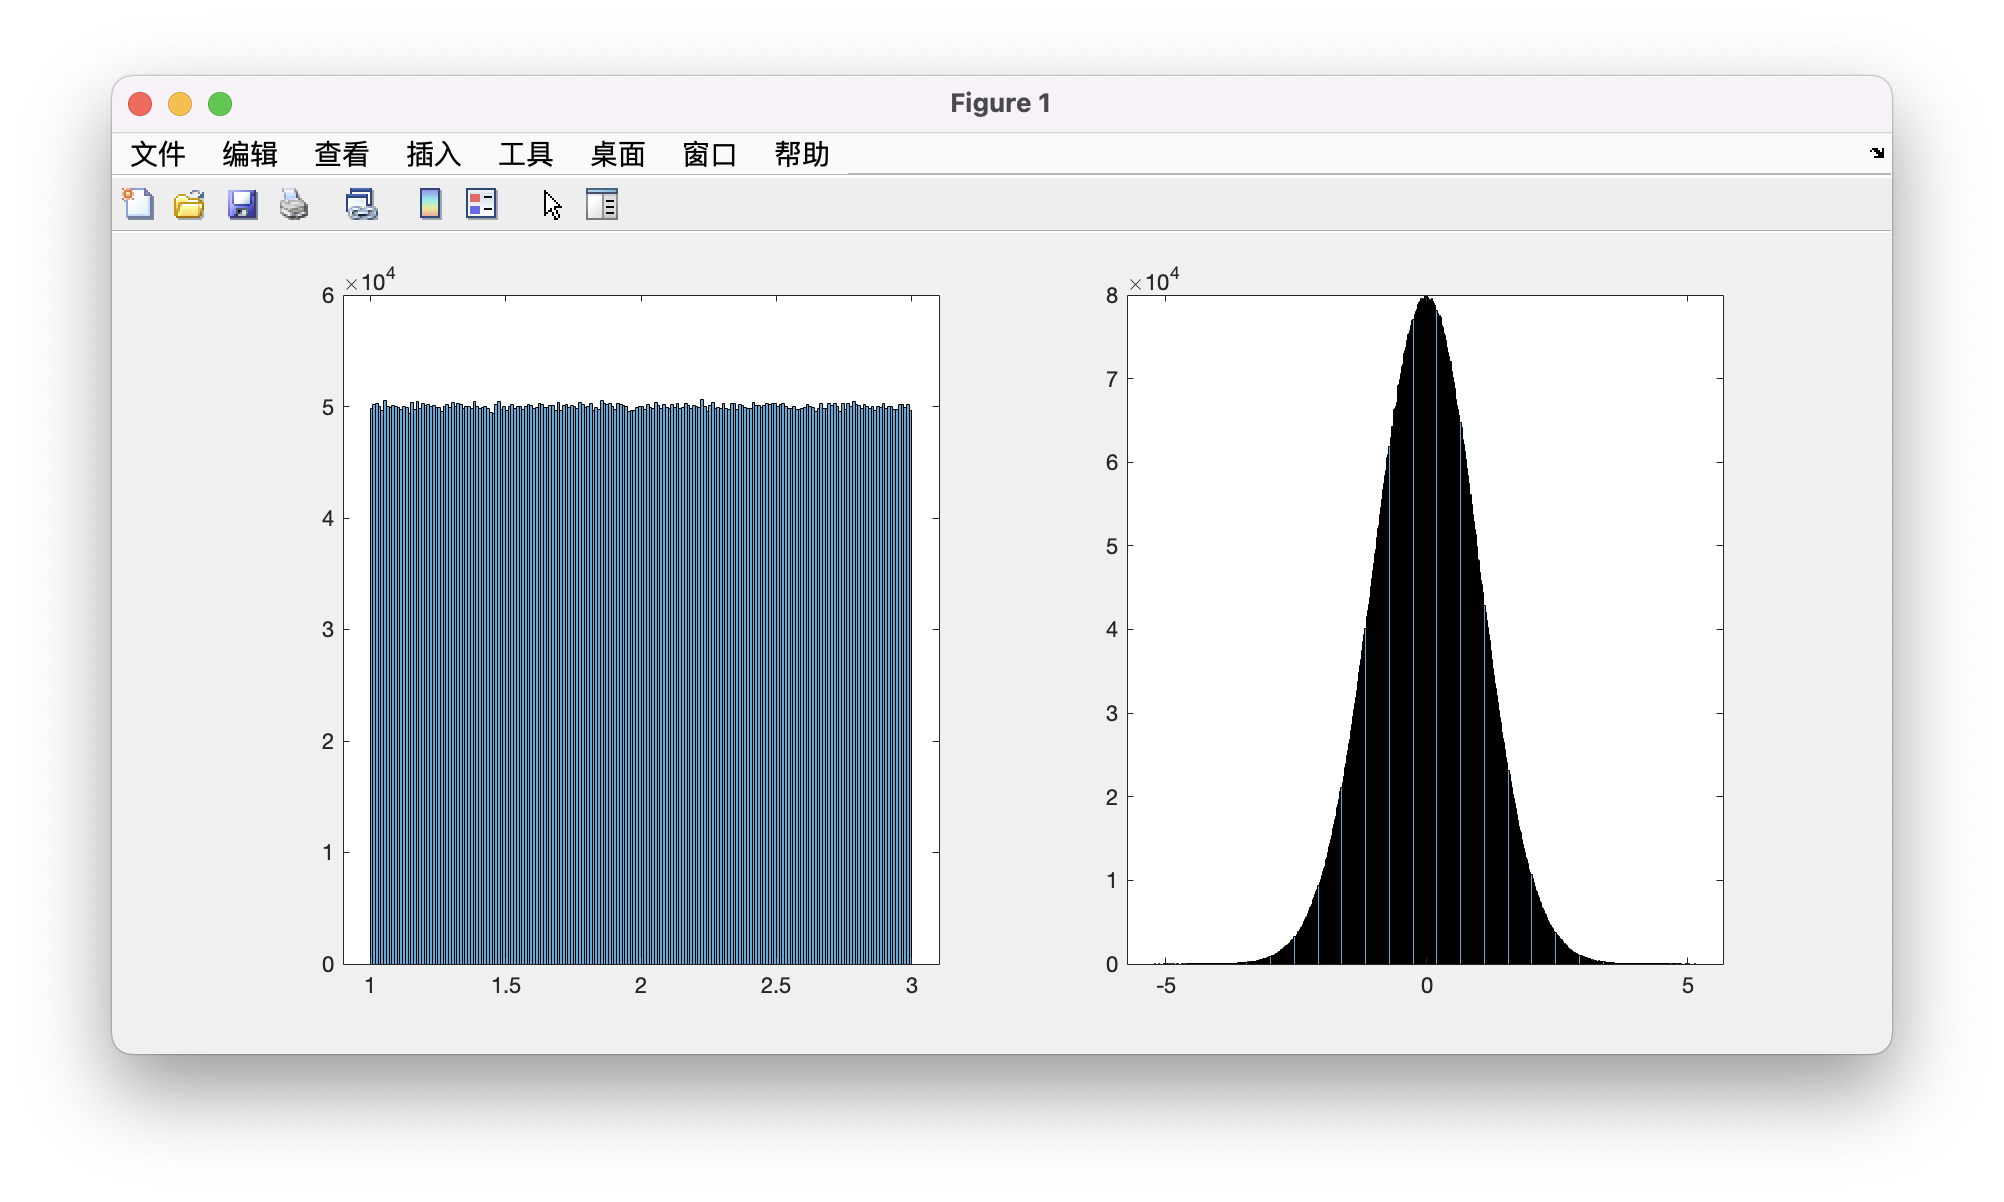Open the 窗口 menu
Screen dimensions: 2004x1202
[x=710, y=154]
